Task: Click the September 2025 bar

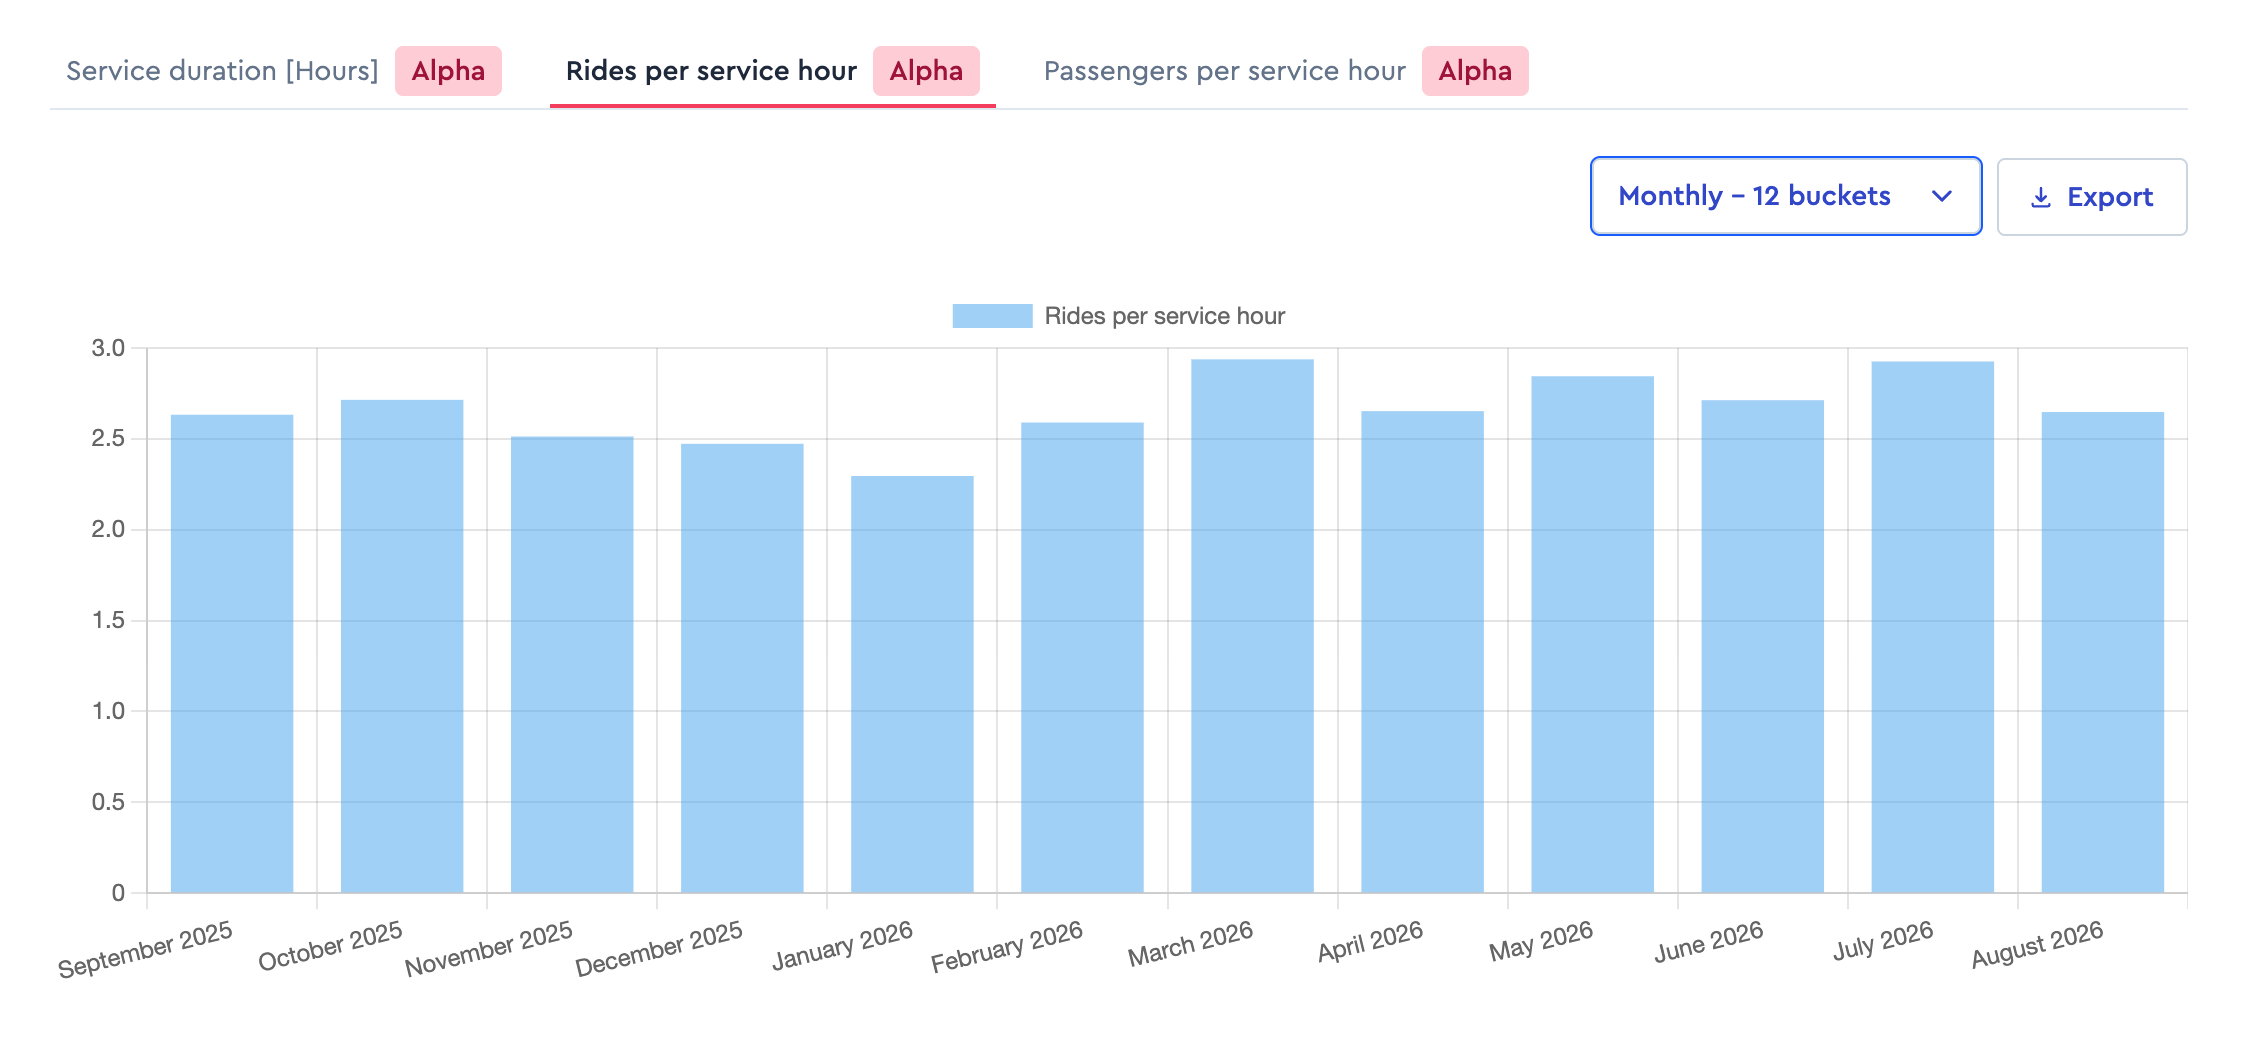Action: [x=232, y=654]
